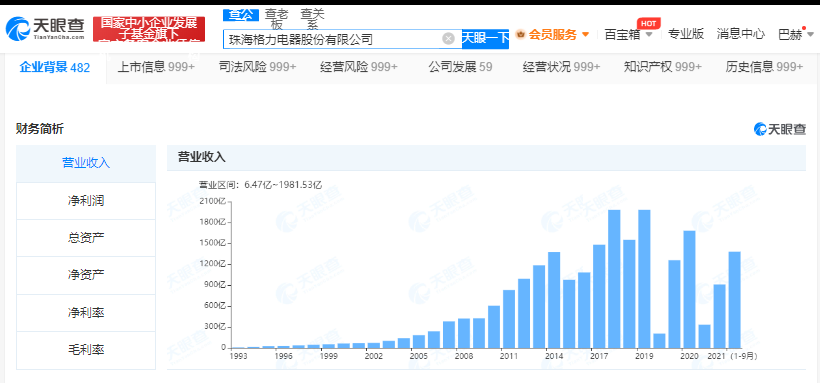The width and height of the screenshot is (820, 383).
Task: Click the revenue bar above the 2011 label
Action: tap(509, 319)
